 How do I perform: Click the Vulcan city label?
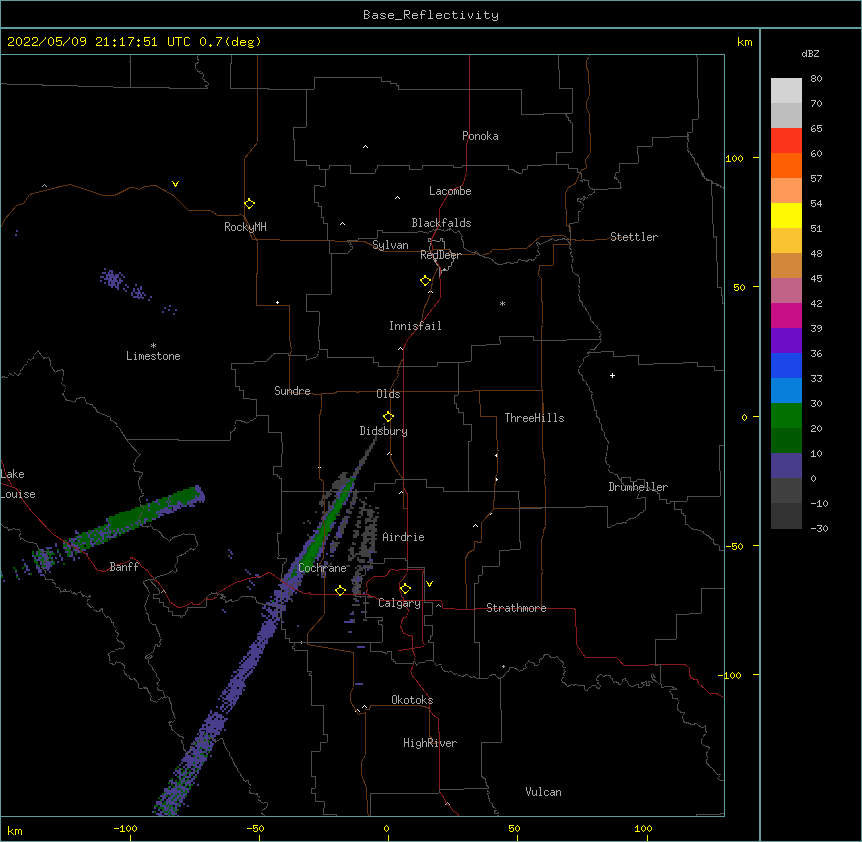[x=543, y=792]
